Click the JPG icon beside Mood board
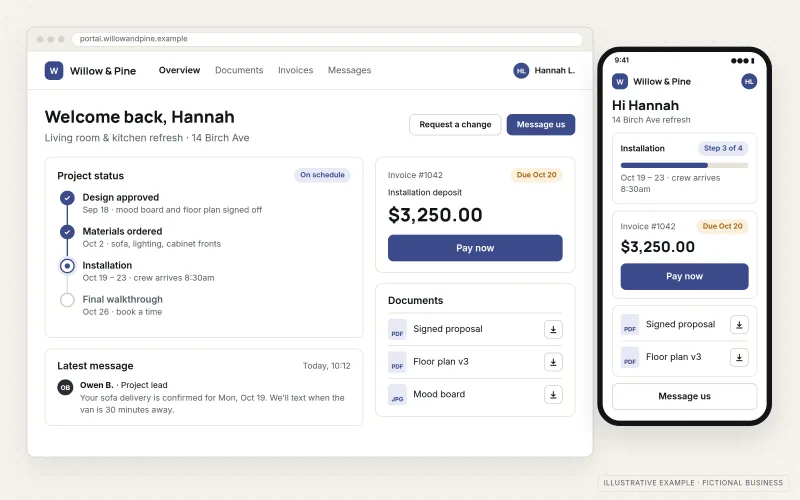Screen dimensions: 800x500 [397, 395]
